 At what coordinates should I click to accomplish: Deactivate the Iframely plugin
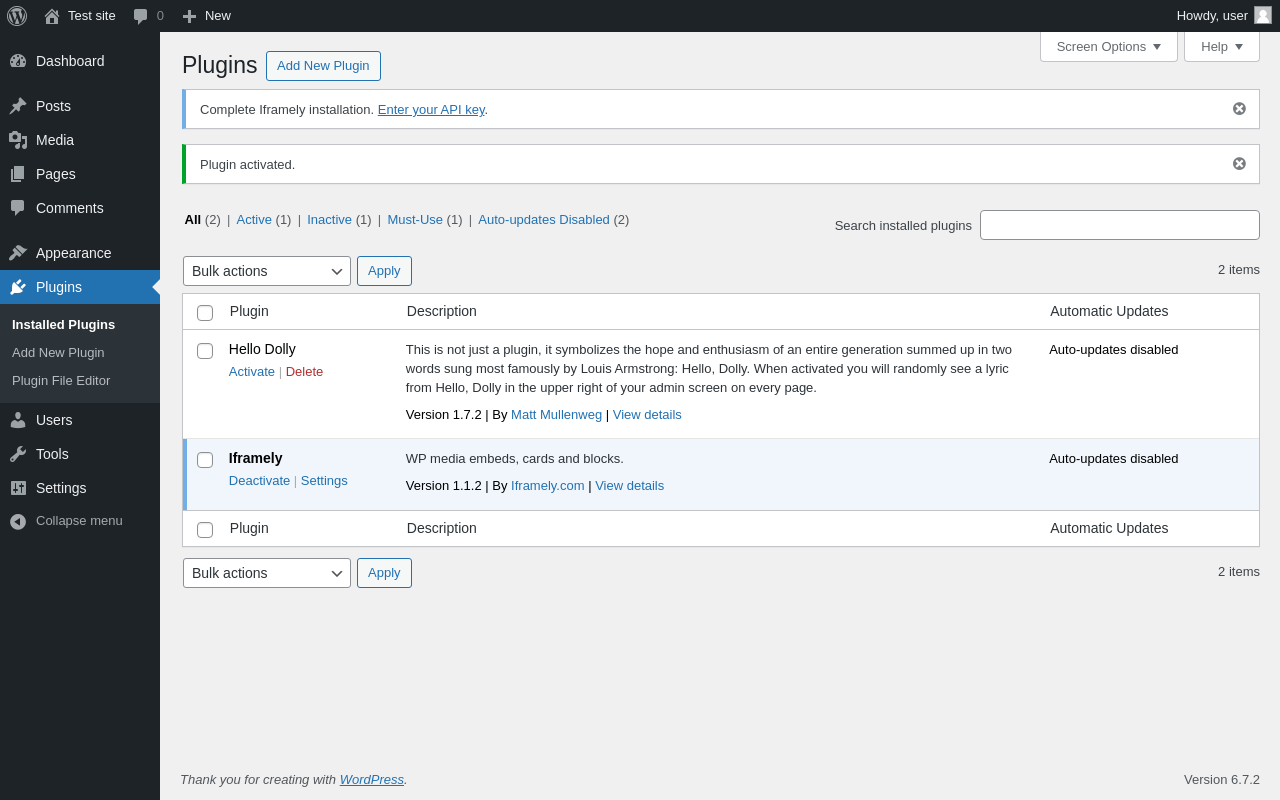pos(259,481)
